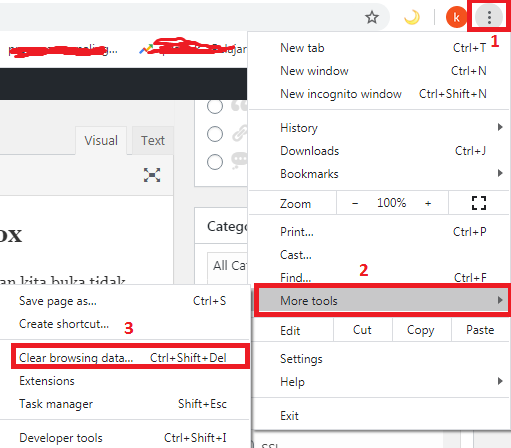Image resolution: width=511 pixels, height=448 pixels.
Task: Choose Exit from the Chrome menu
Action: [380, 416]
